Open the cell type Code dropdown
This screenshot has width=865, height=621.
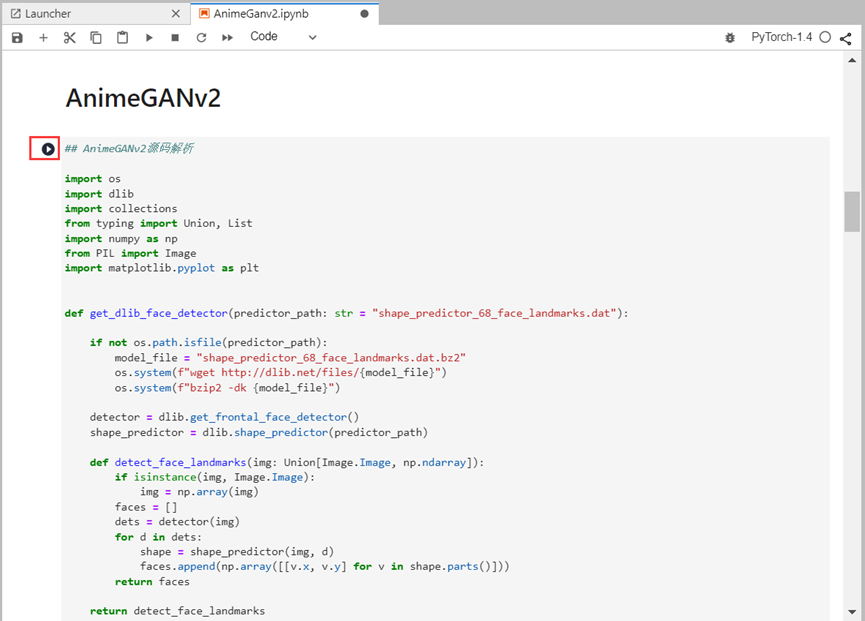283,37
